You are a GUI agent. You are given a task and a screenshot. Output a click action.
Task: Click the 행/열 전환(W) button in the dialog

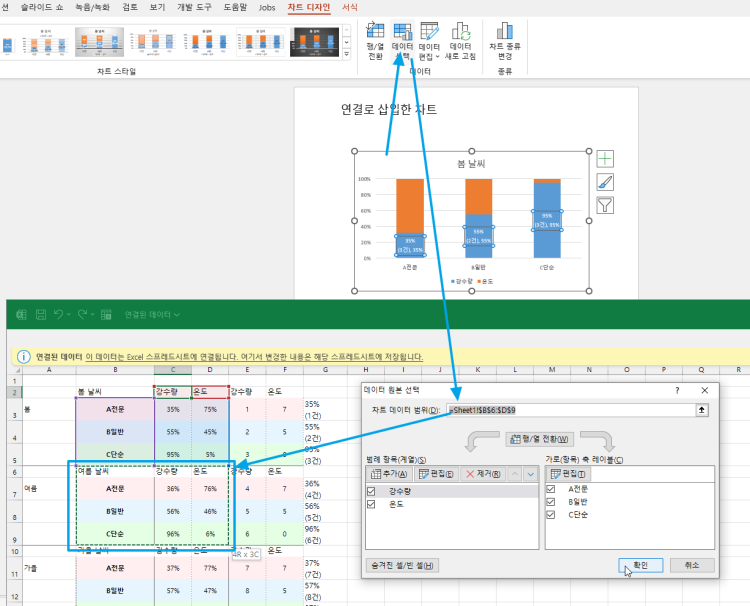coord(539,439)
